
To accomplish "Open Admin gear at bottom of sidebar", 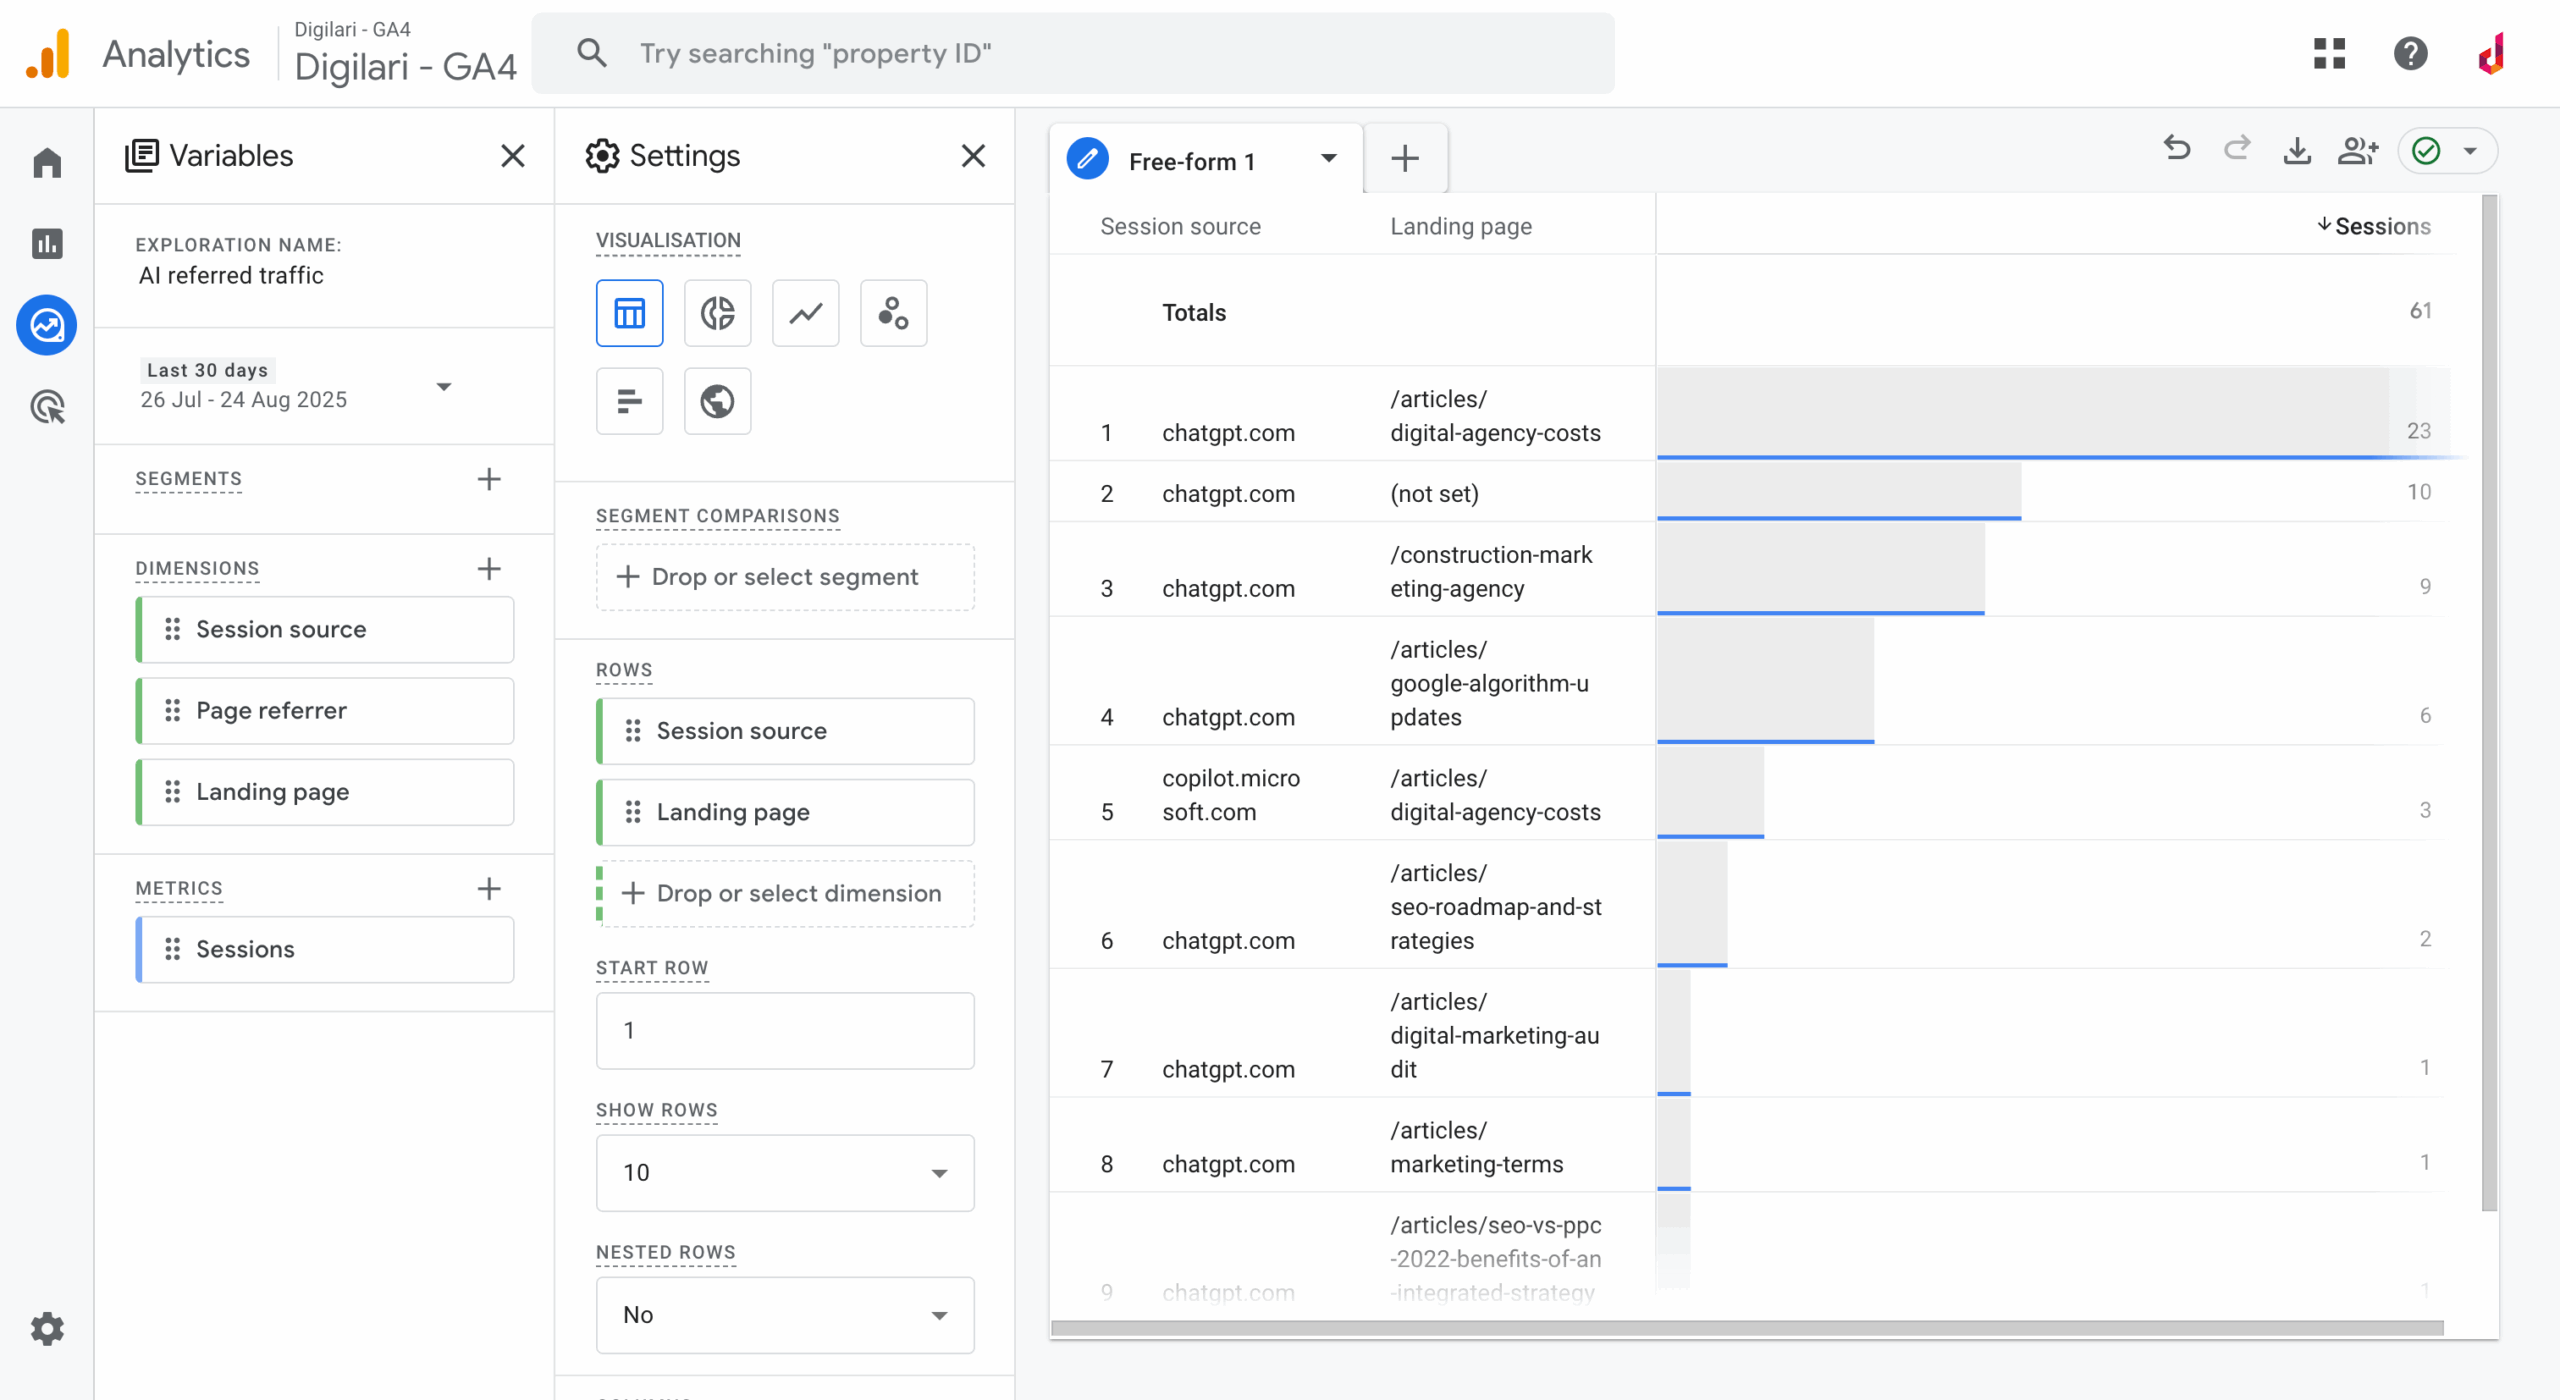I will click(47, 1328).
